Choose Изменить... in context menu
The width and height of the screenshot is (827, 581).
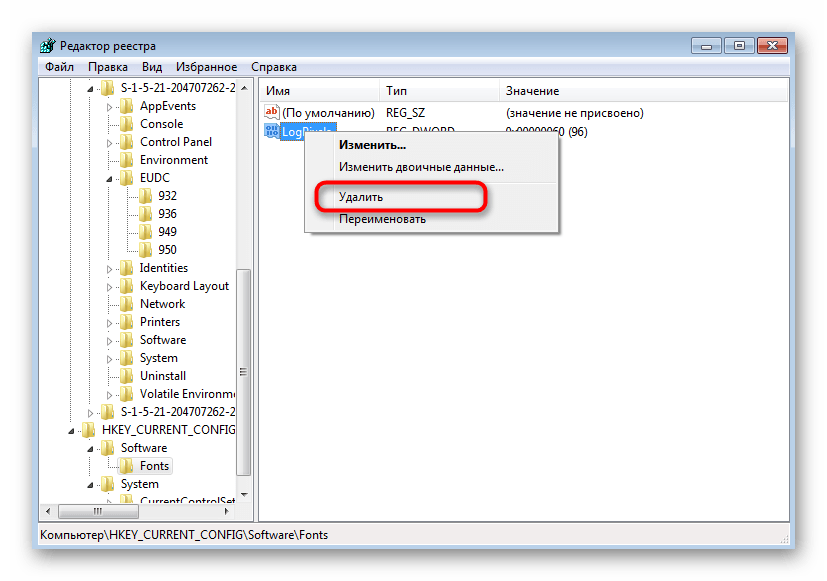pos(431,145)
